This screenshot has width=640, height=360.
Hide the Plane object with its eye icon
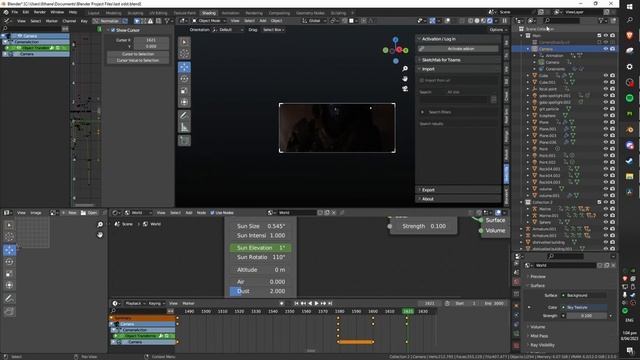(x=606, y=122)
